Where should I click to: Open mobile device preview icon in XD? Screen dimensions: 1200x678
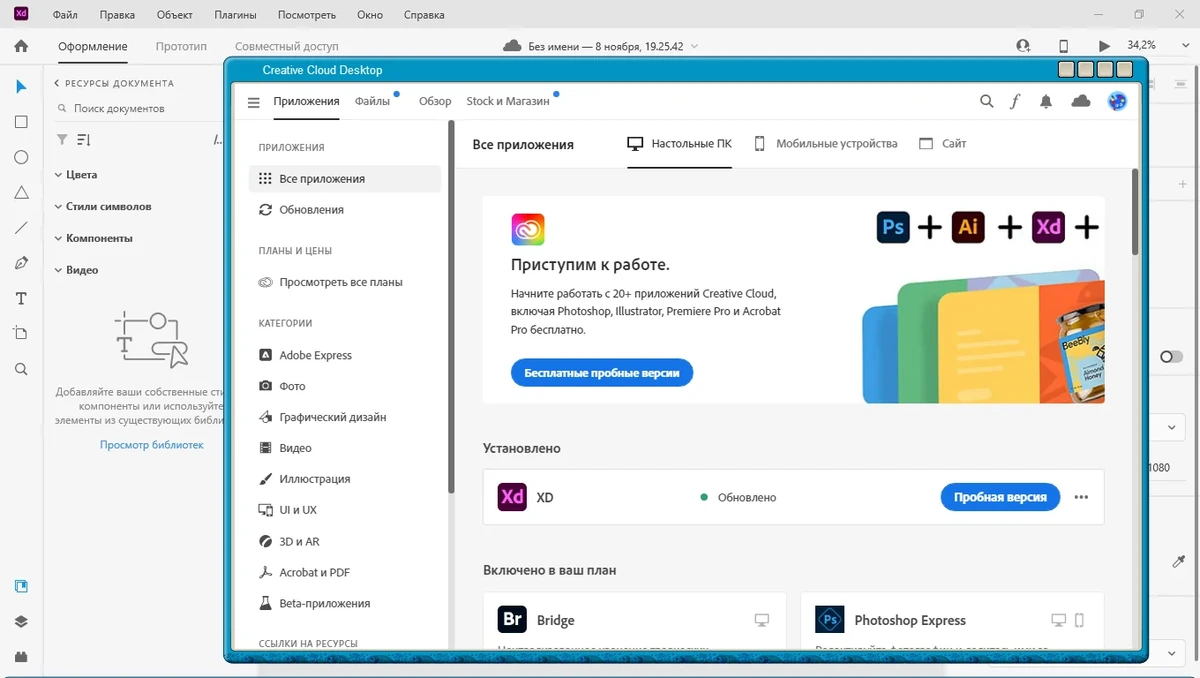click(x=1064, y=46)
